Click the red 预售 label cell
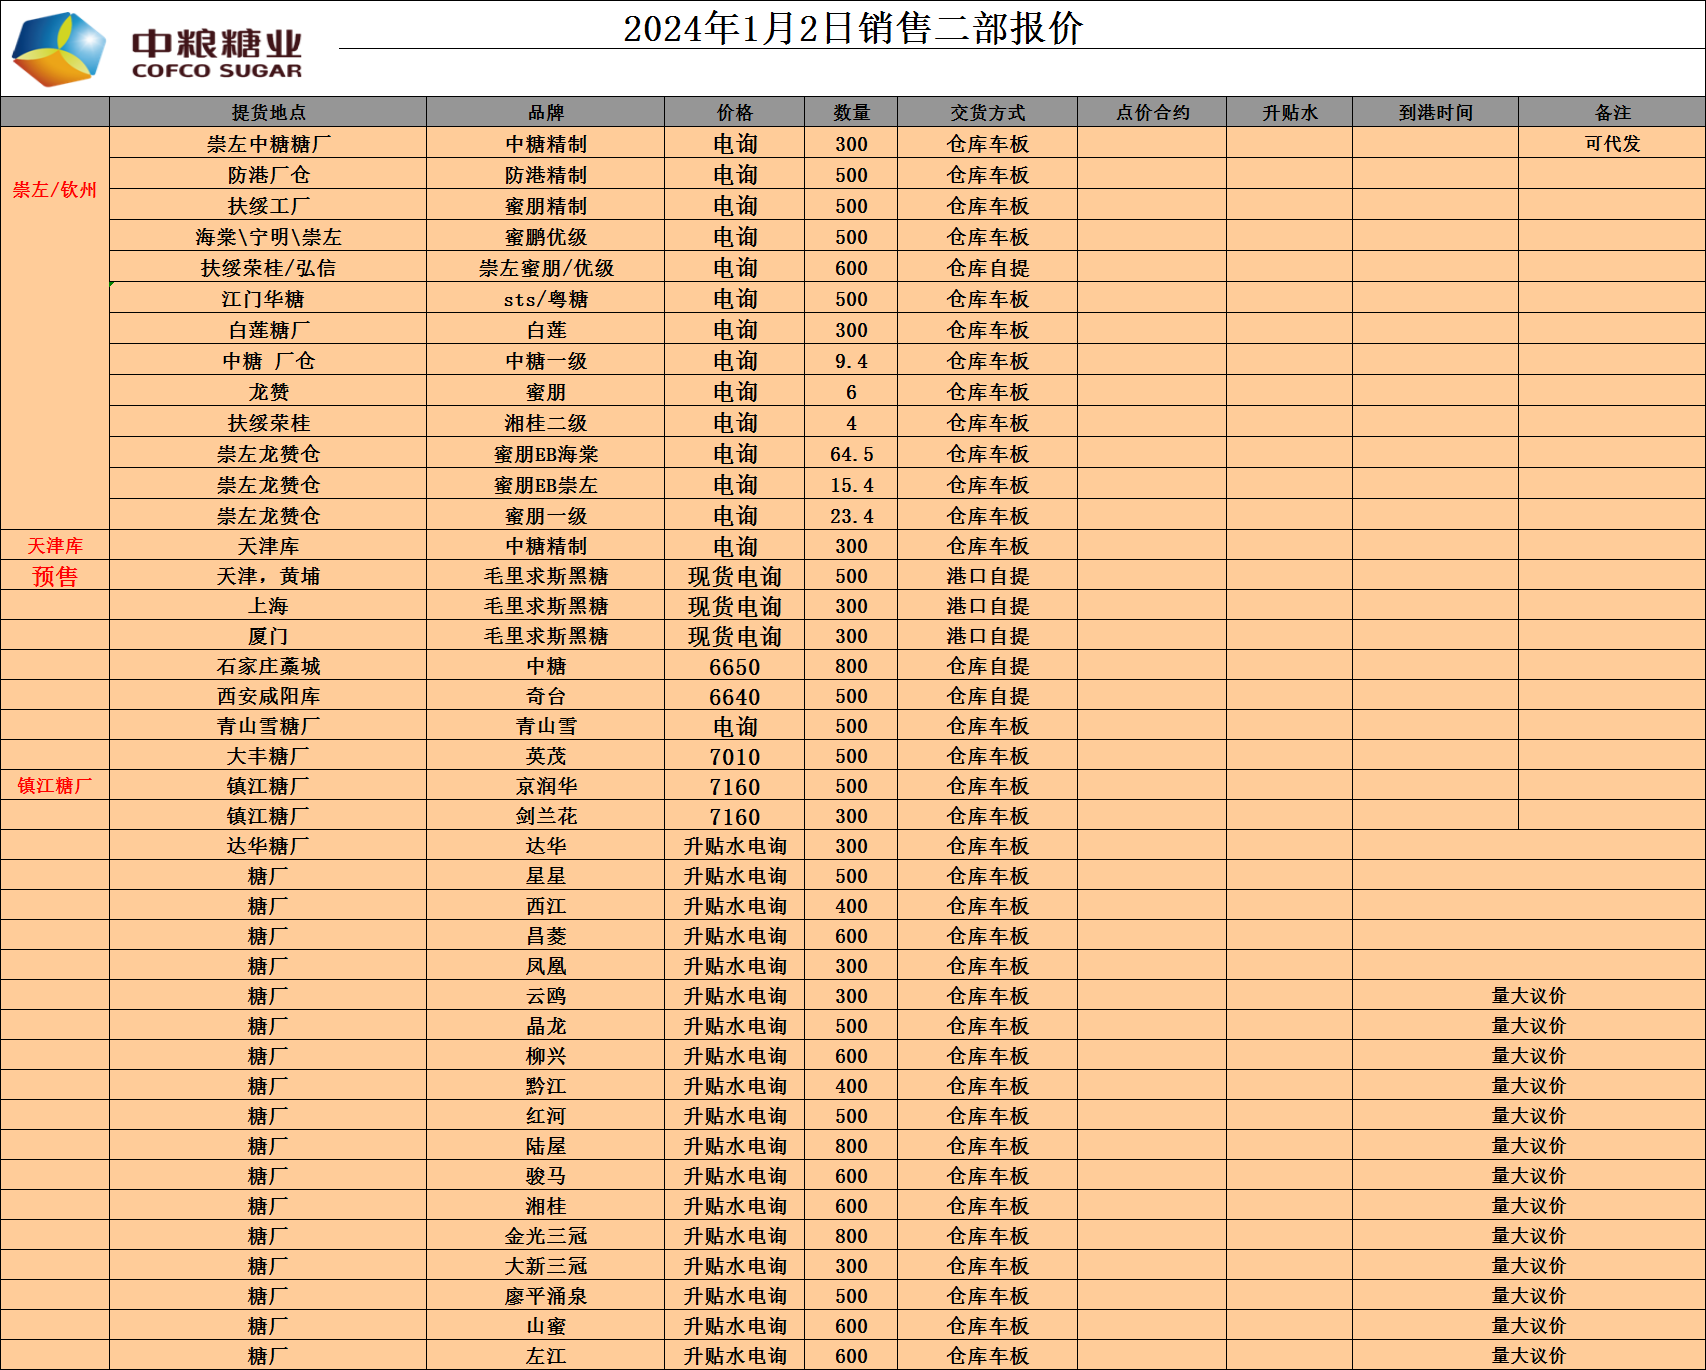 coord(55,576)
